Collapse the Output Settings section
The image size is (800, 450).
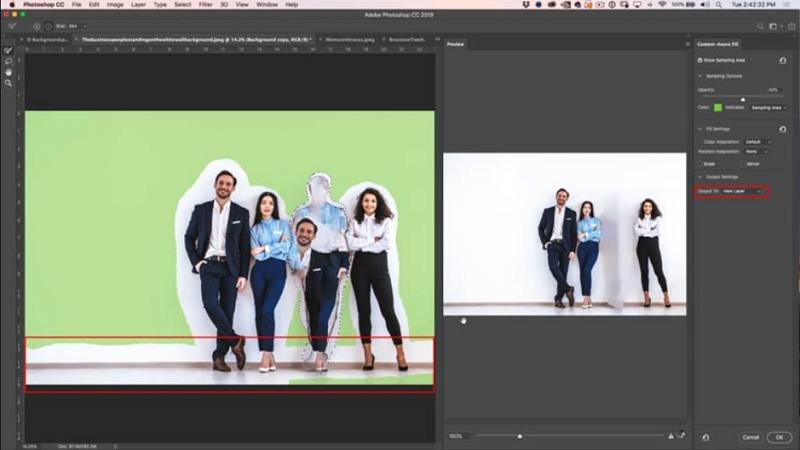(700, 177)
